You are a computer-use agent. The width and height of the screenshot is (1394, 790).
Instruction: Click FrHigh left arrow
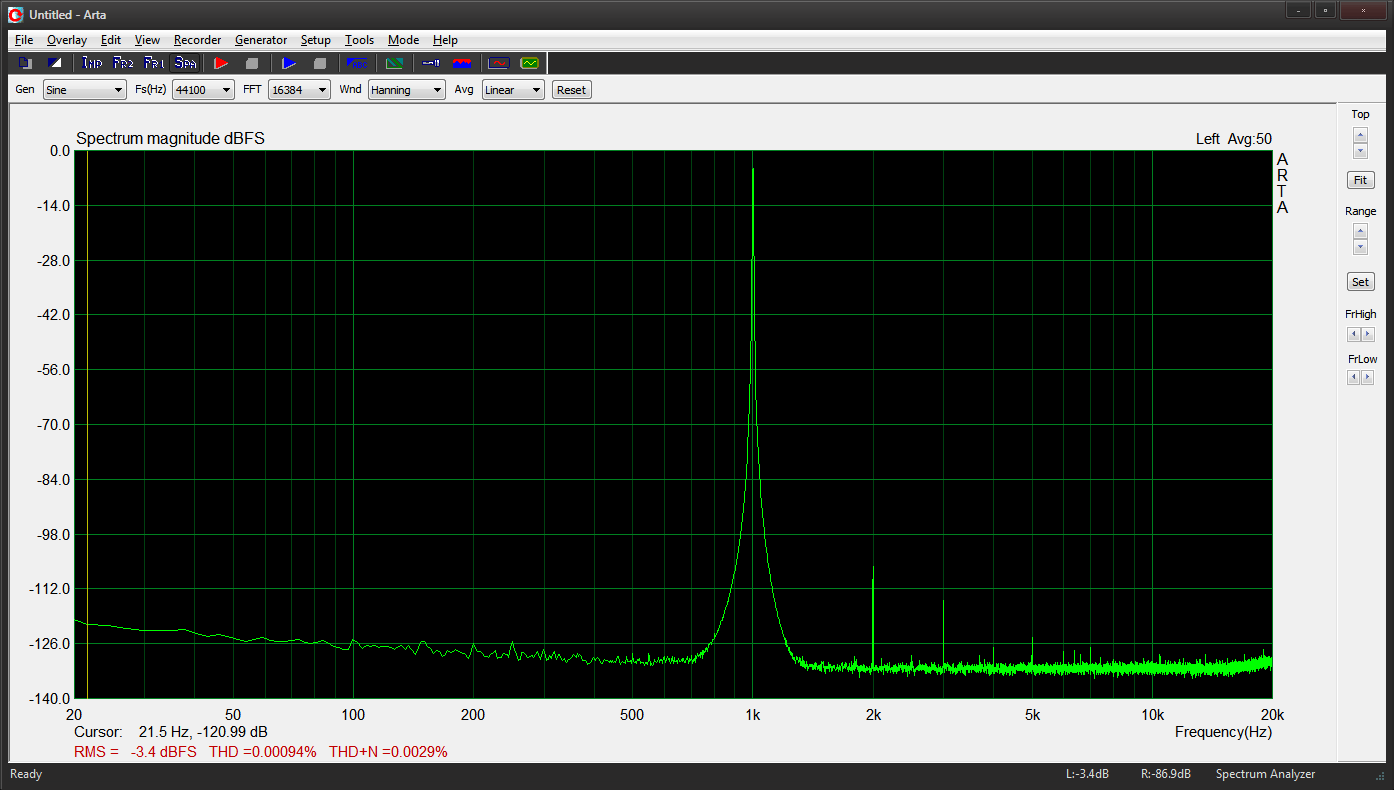1353,334
